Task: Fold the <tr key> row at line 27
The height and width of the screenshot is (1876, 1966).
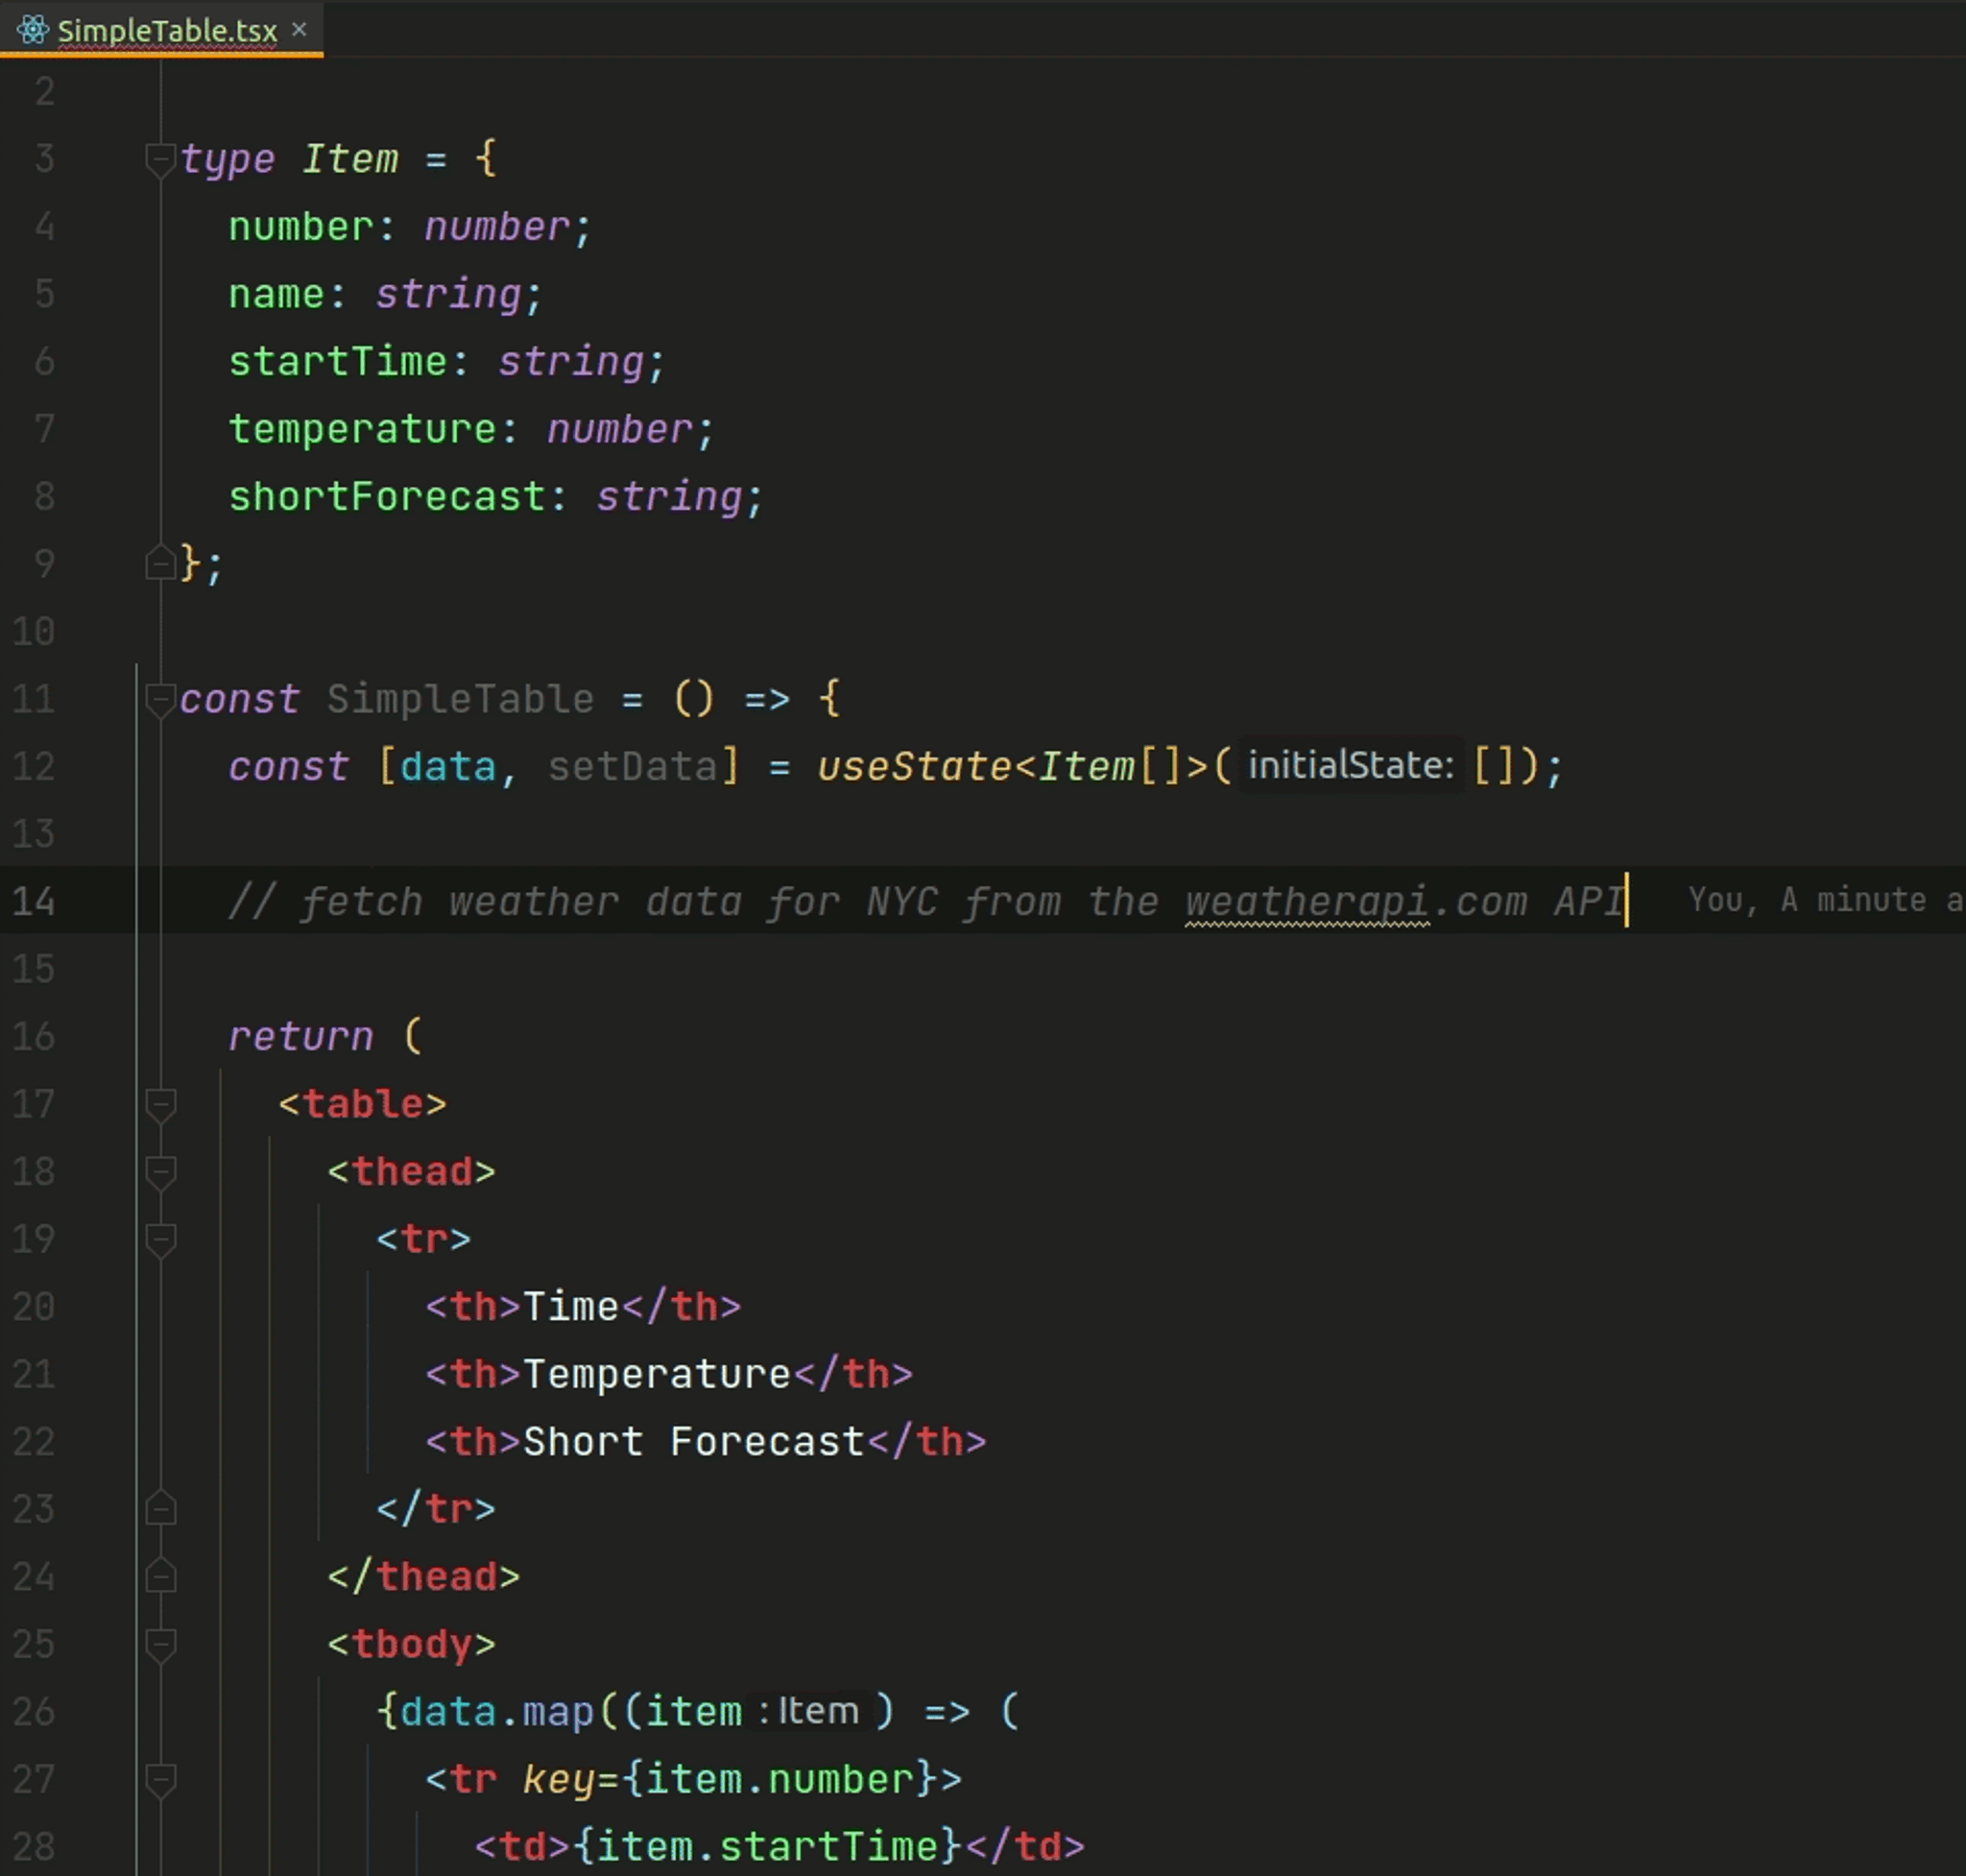Action: [x=160, y=1779]
